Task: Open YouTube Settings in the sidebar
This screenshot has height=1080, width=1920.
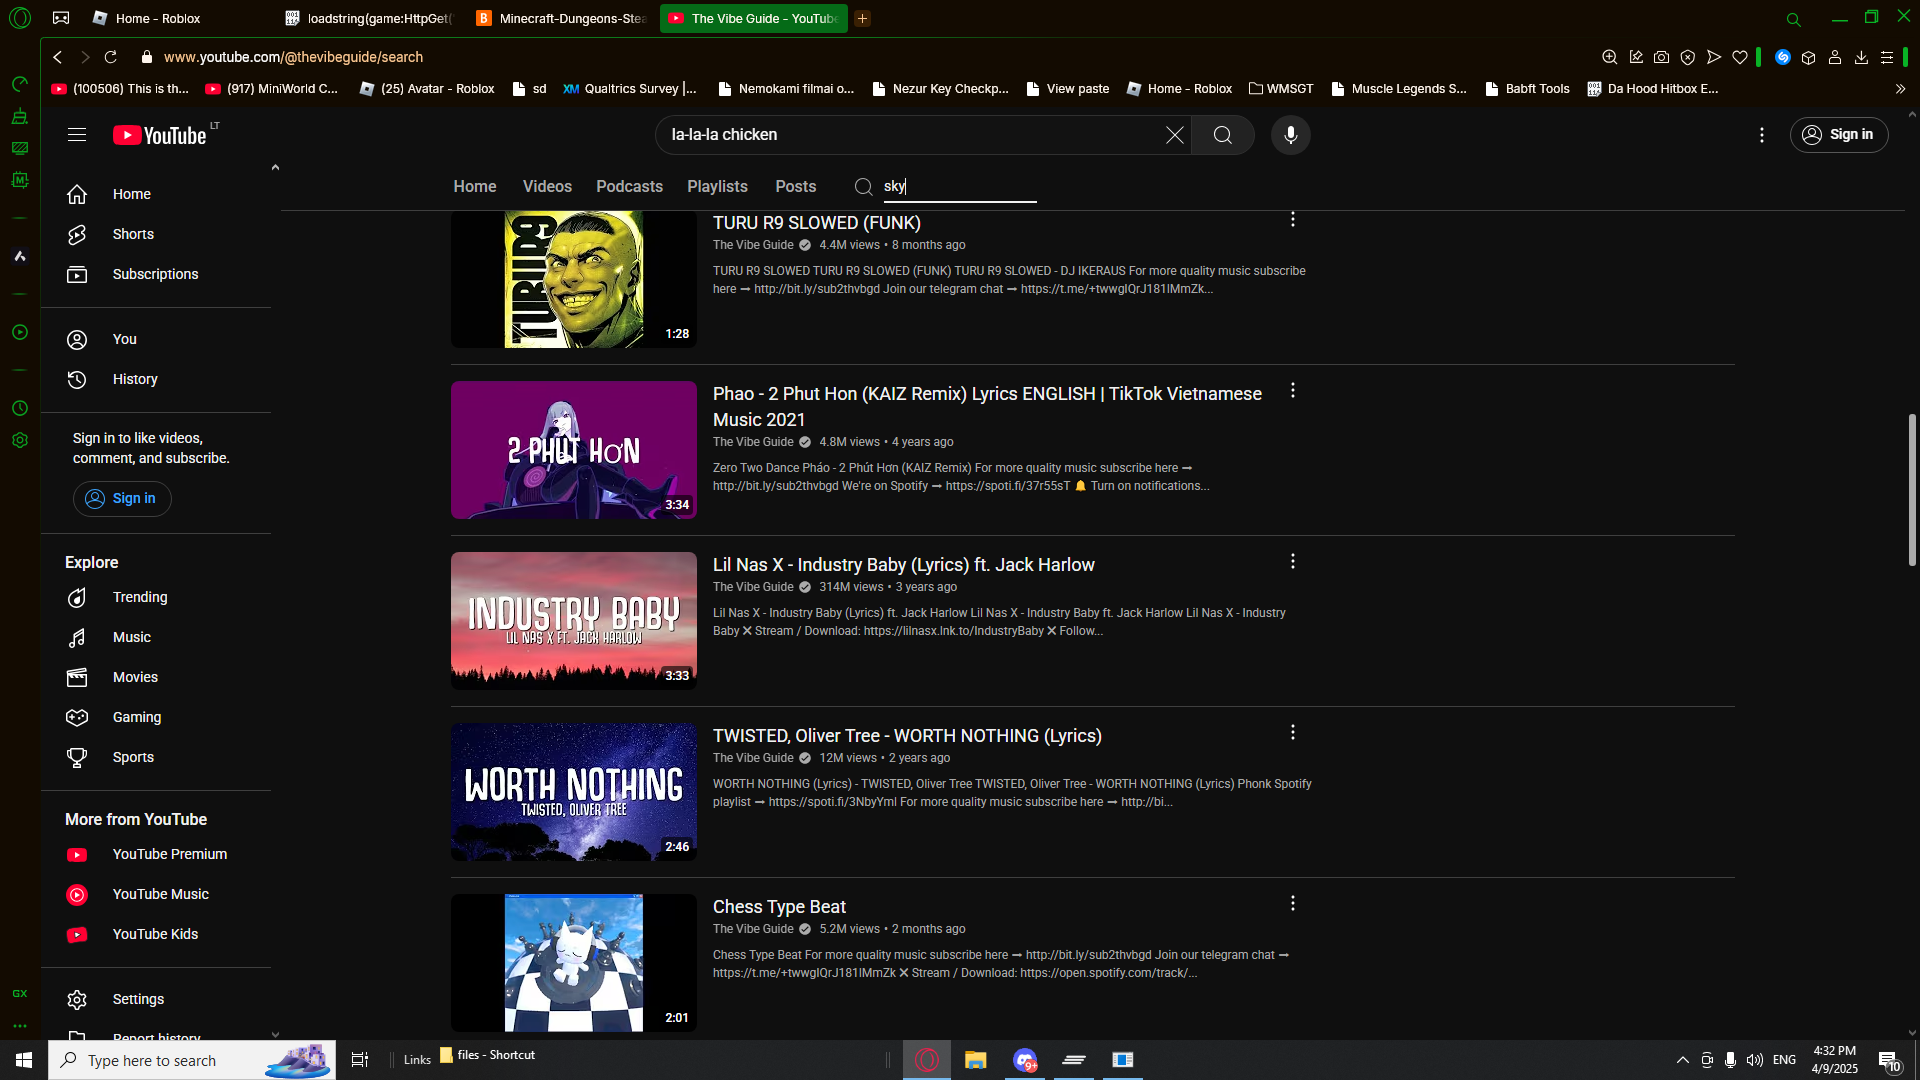Action: (158, 999)
